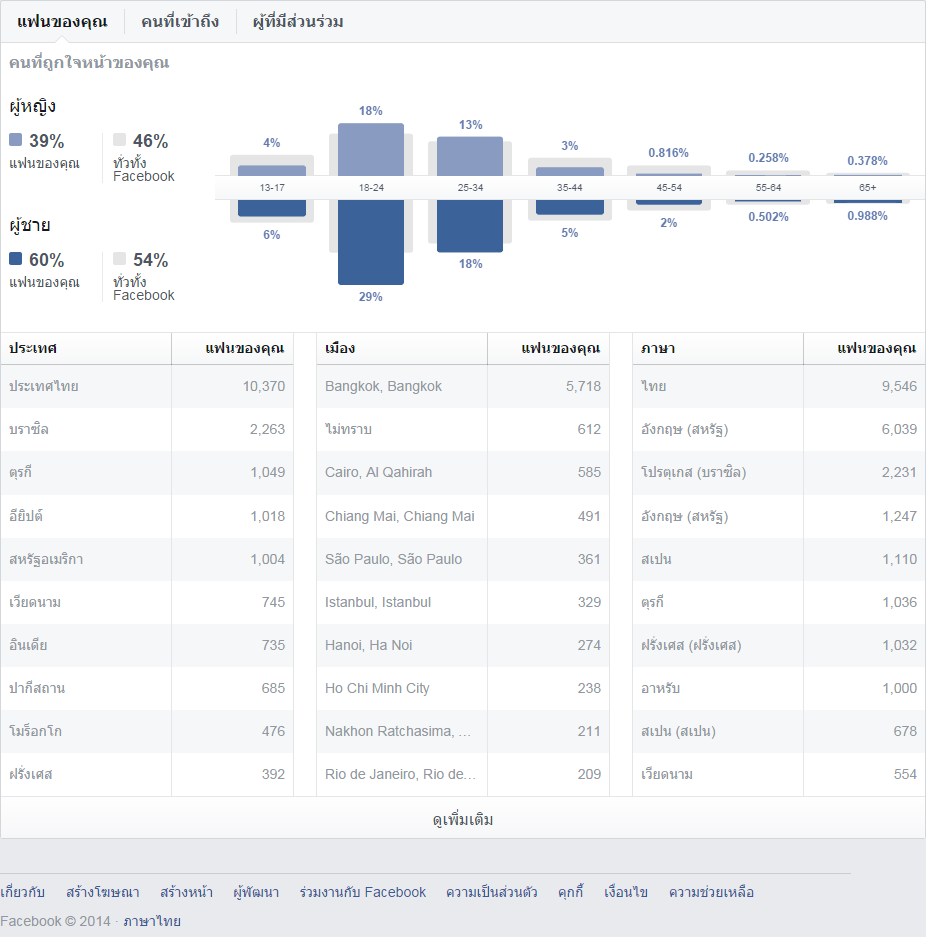Click the women 13-17 bar showing 4%
926x937 pixels.
[272, 170]
